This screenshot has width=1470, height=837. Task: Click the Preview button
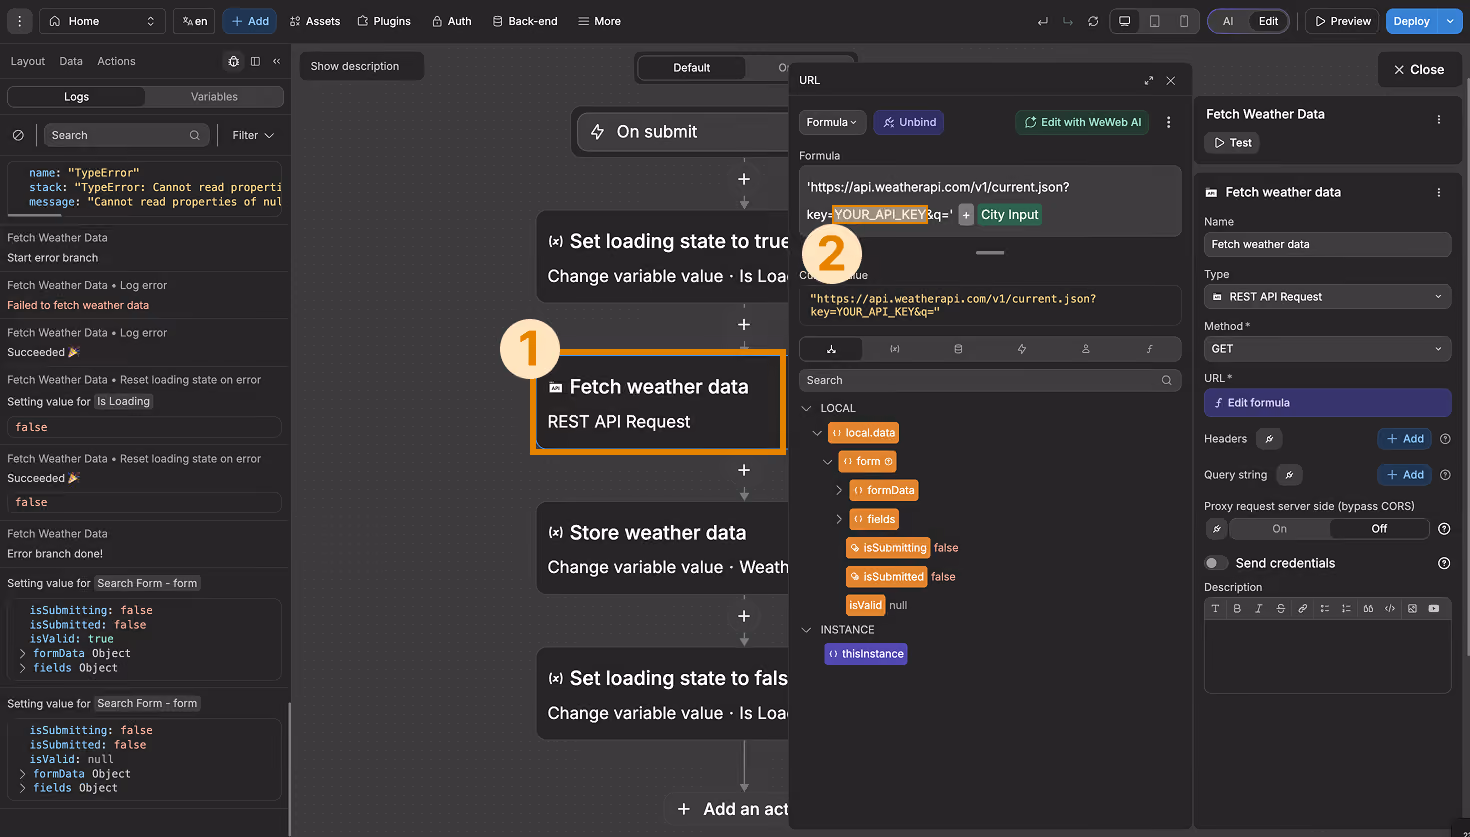tap(1342, 21)
